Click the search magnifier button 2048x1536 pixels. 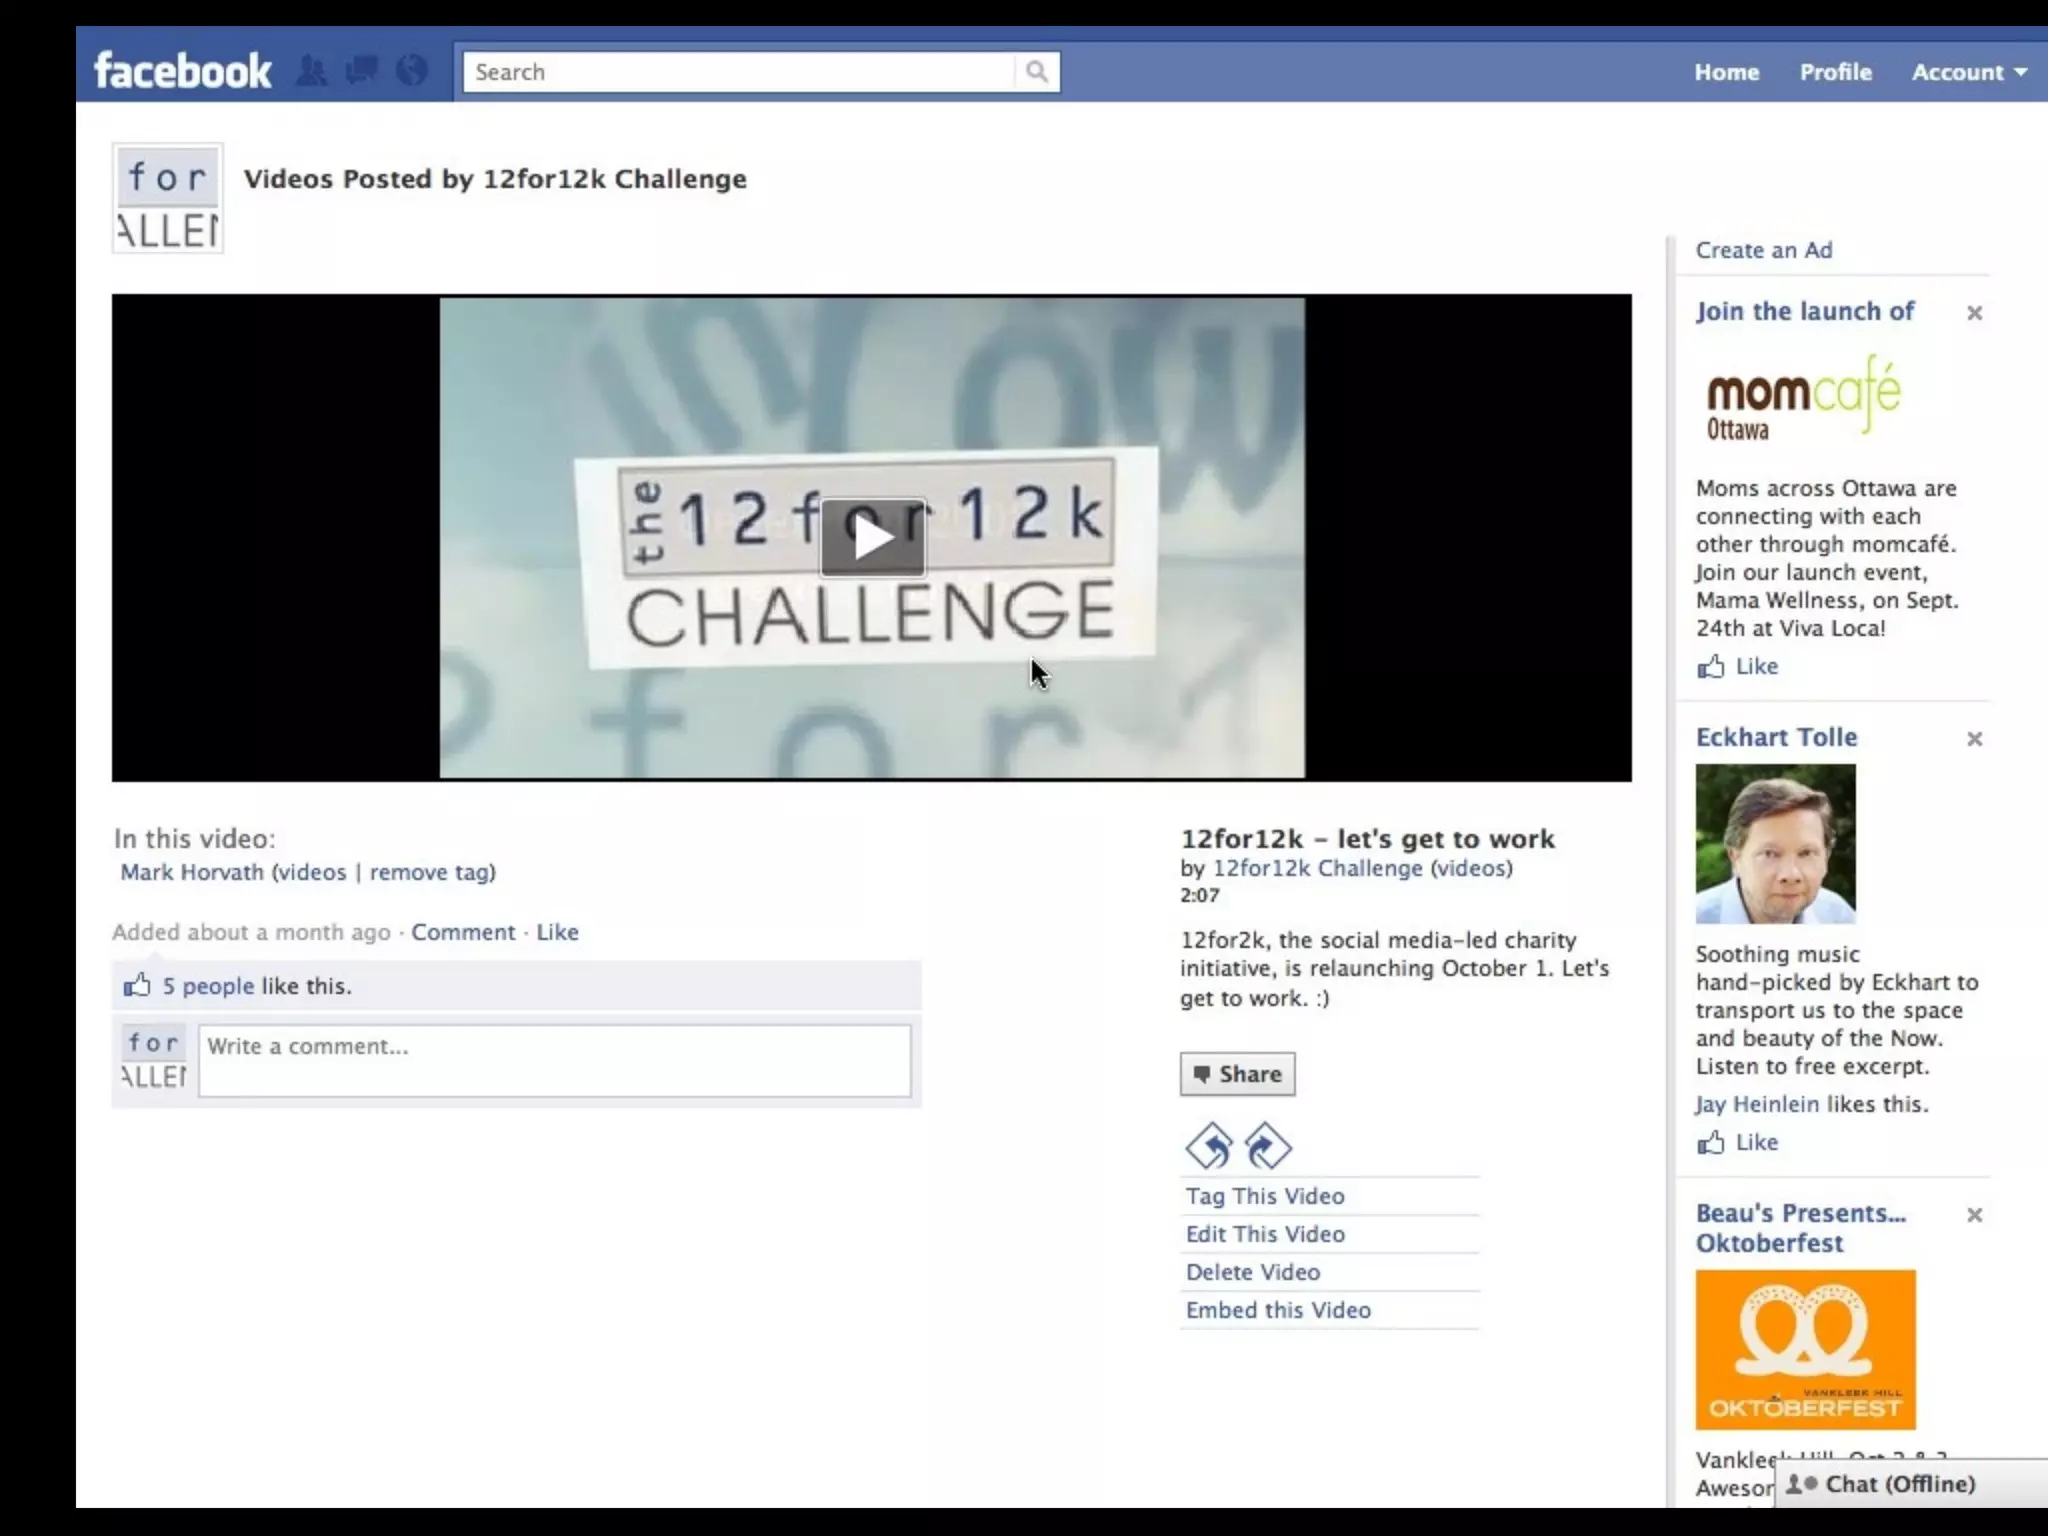[1037, 72]
